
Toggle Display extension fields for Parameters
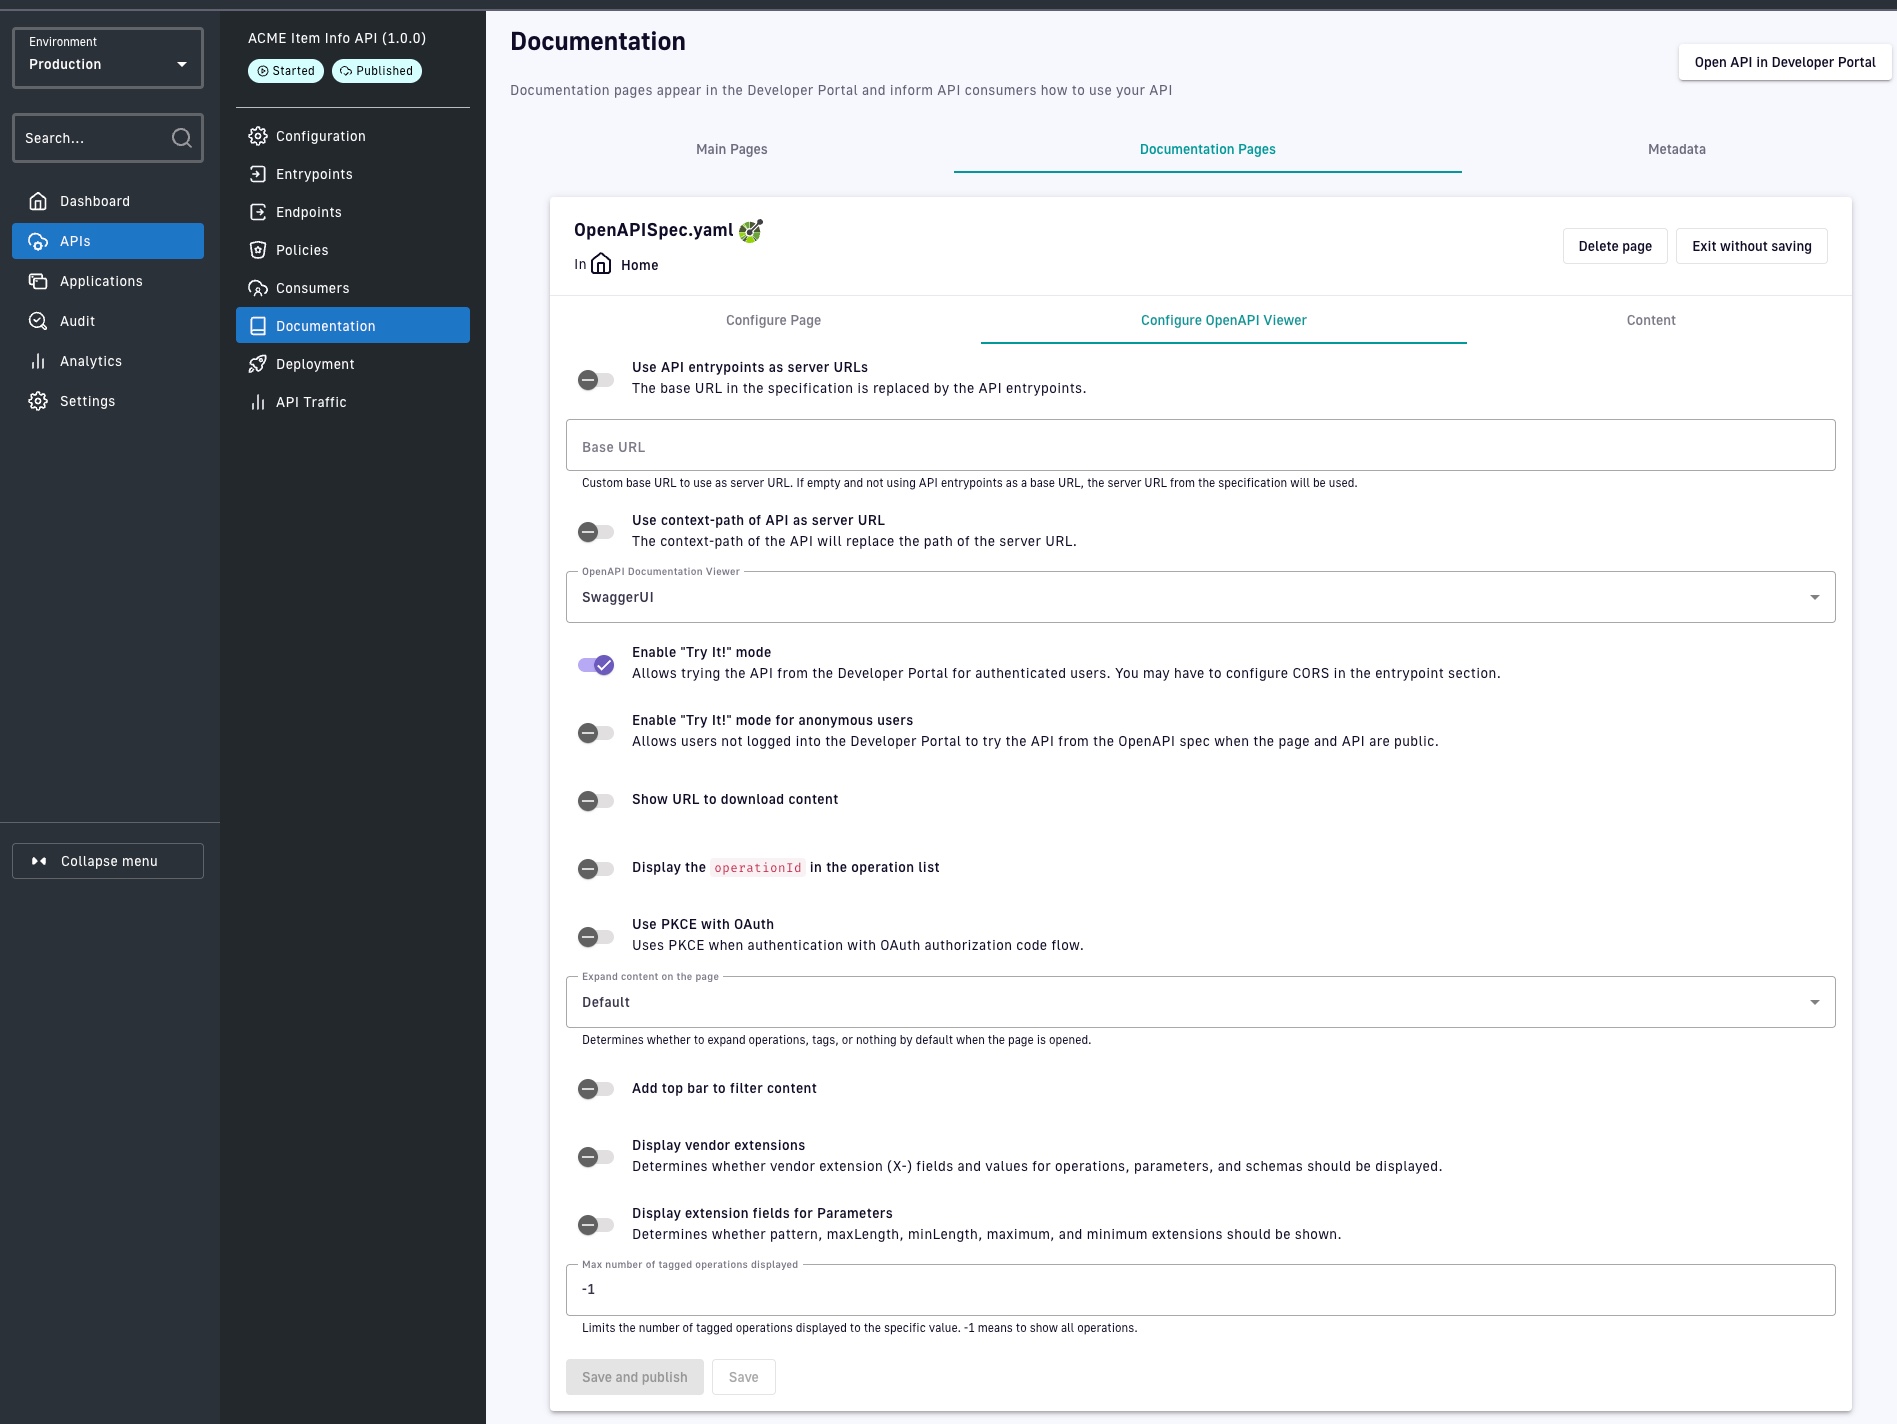(x=596, y=1225)
